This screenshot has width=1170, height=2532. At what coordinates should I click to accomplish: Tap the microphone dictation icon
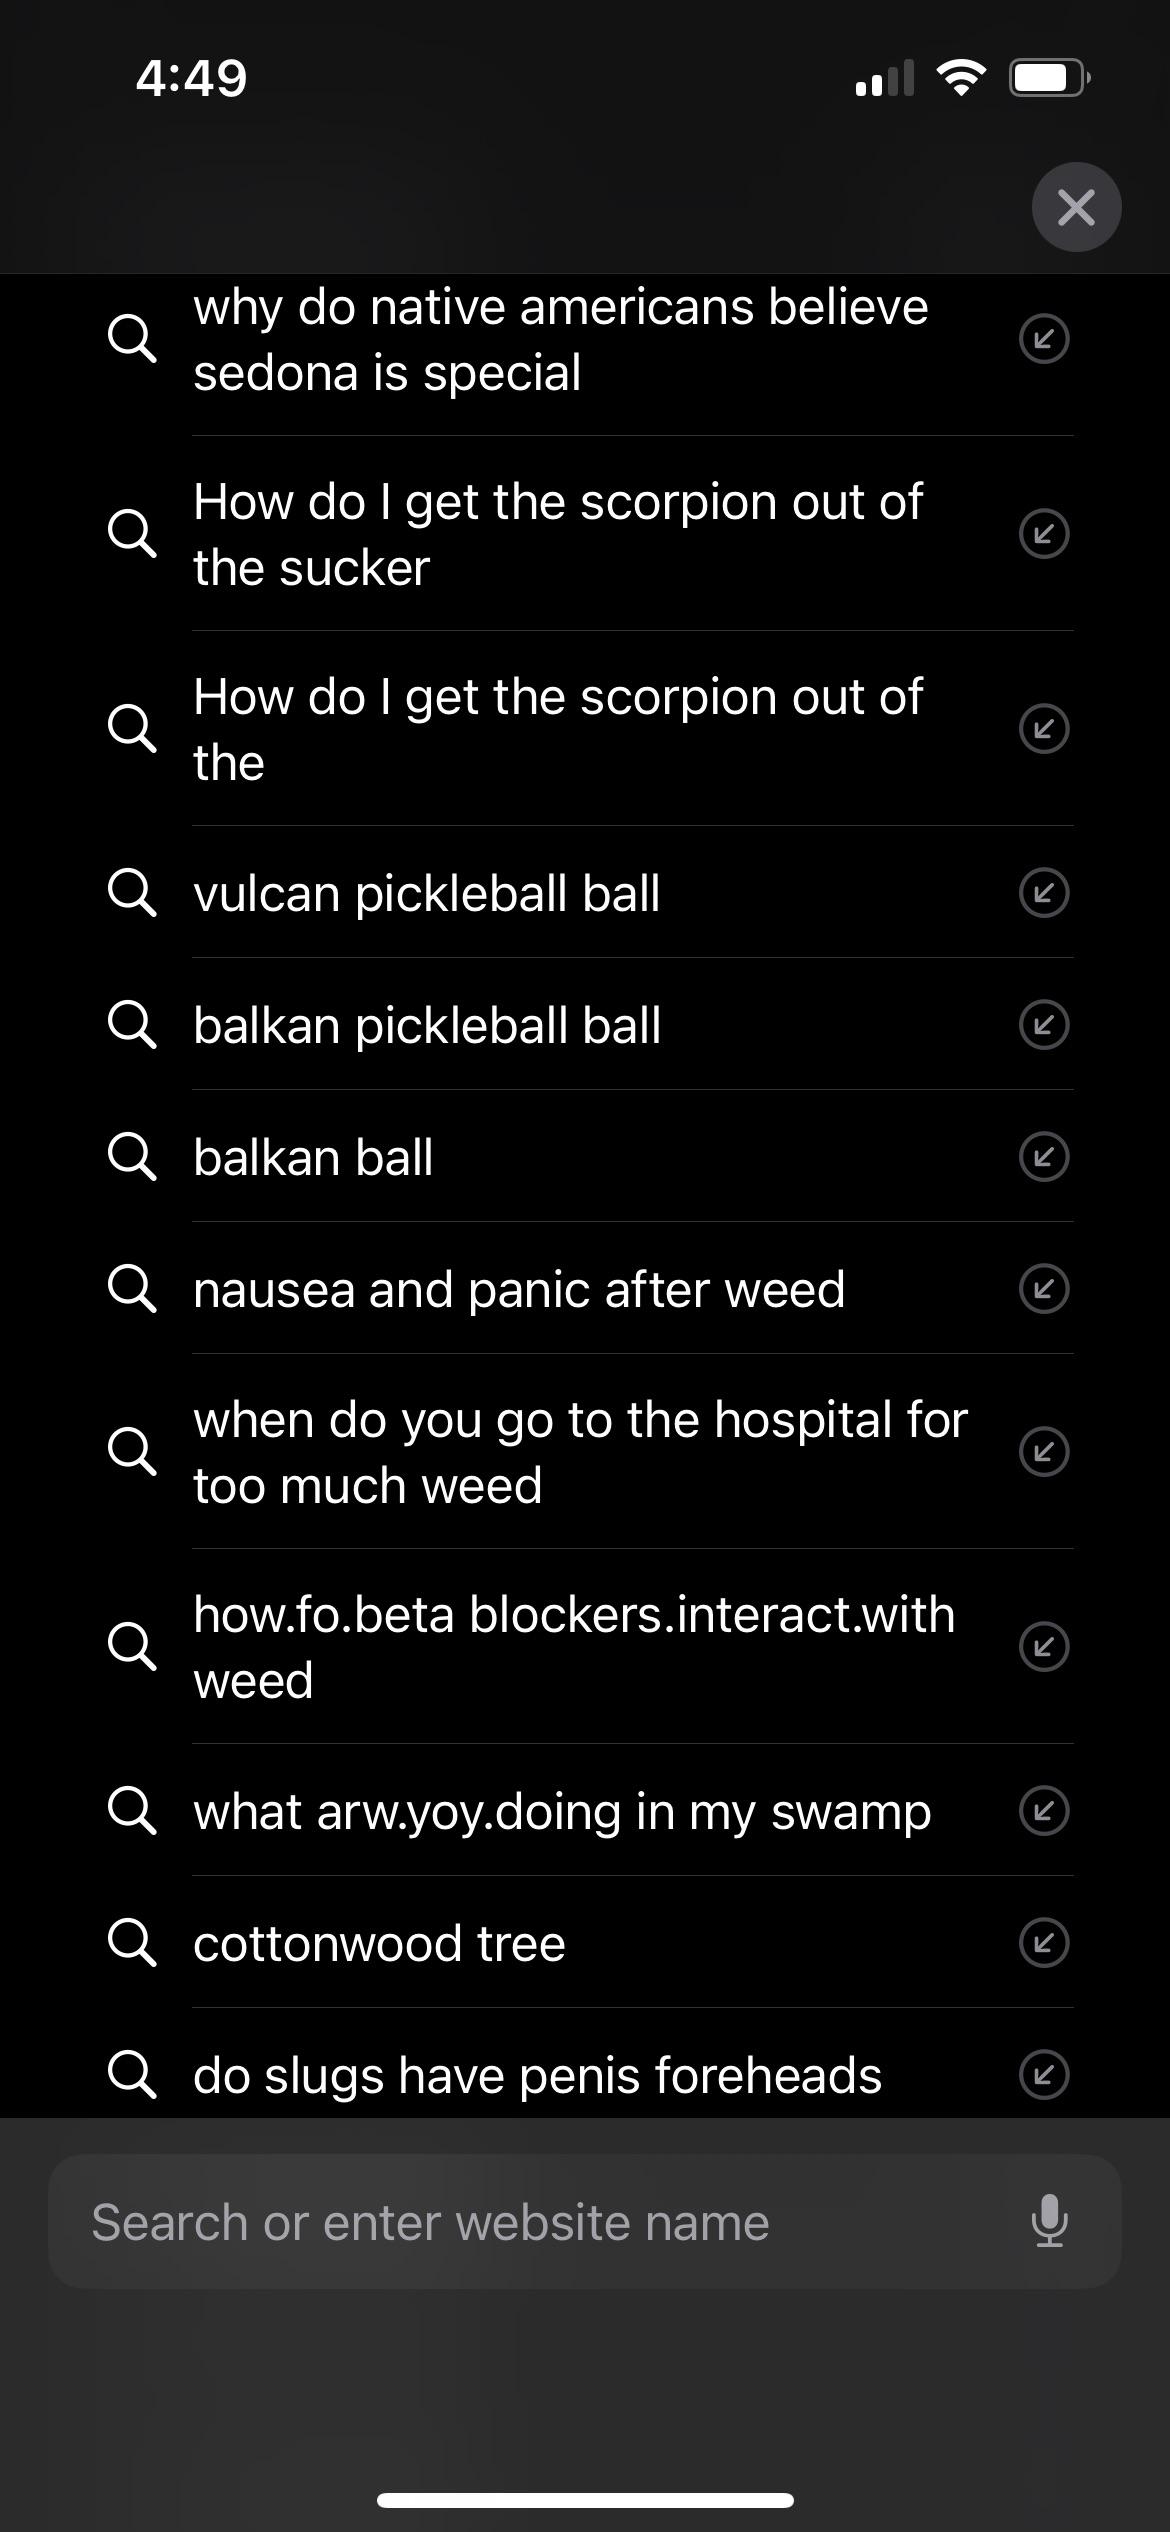(x=1048, y=2221)
